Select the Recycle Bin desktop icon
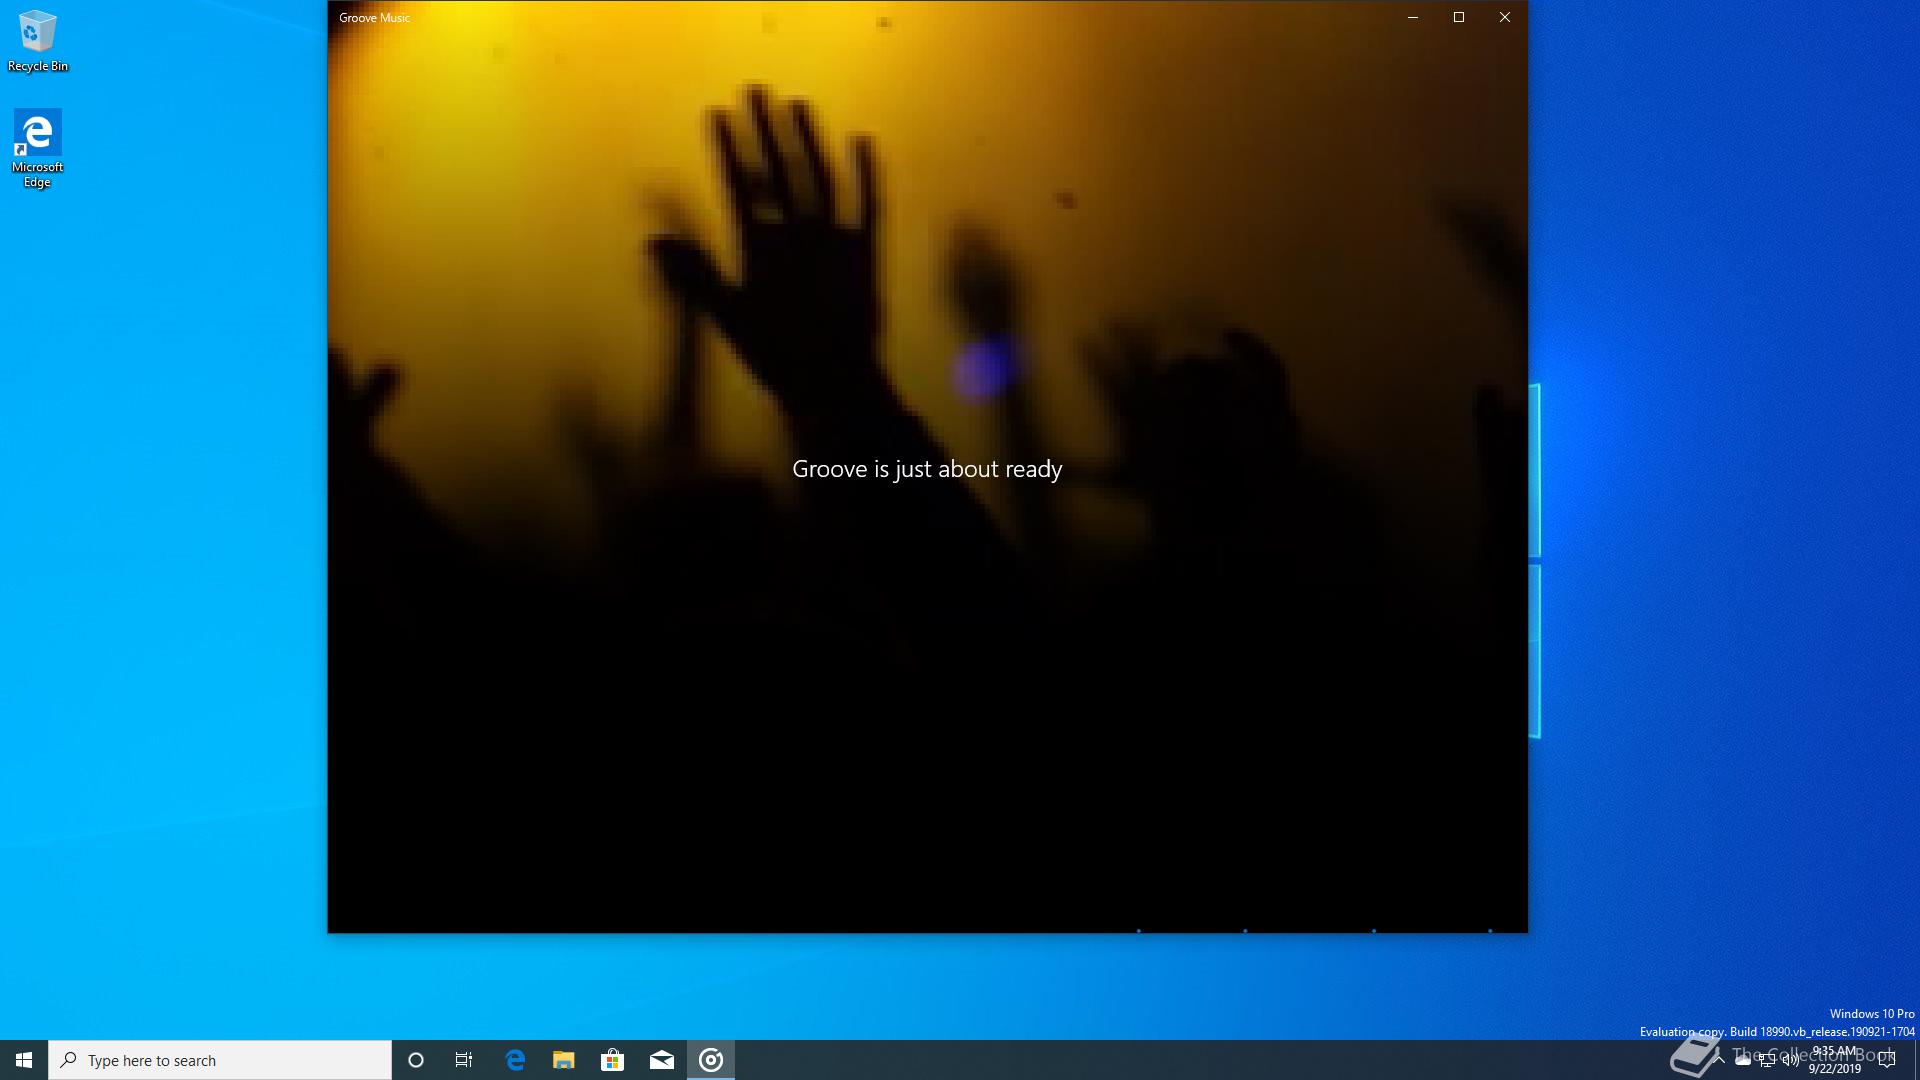The width and height of the screenshot is (1920, 1080). (37, 41)
